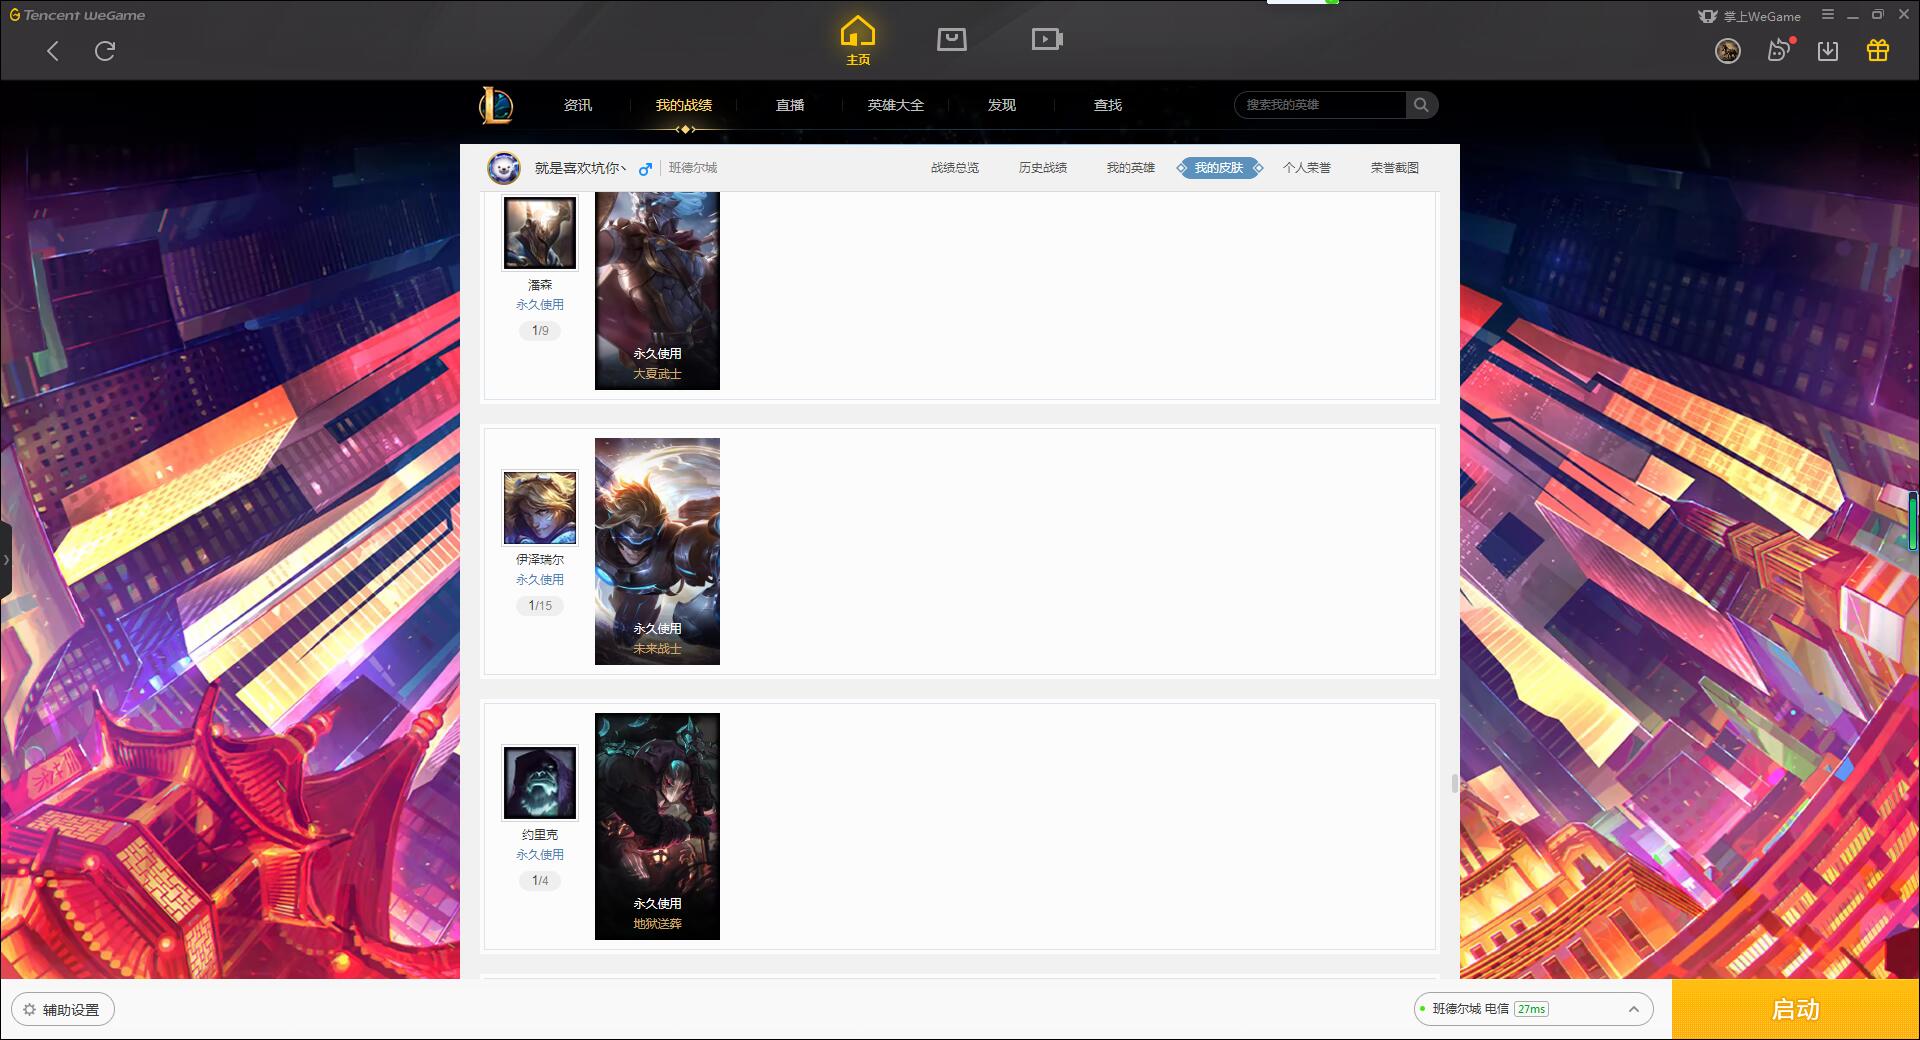
Task: Expand the left side panel handle
Action: [x=5, y=560]
